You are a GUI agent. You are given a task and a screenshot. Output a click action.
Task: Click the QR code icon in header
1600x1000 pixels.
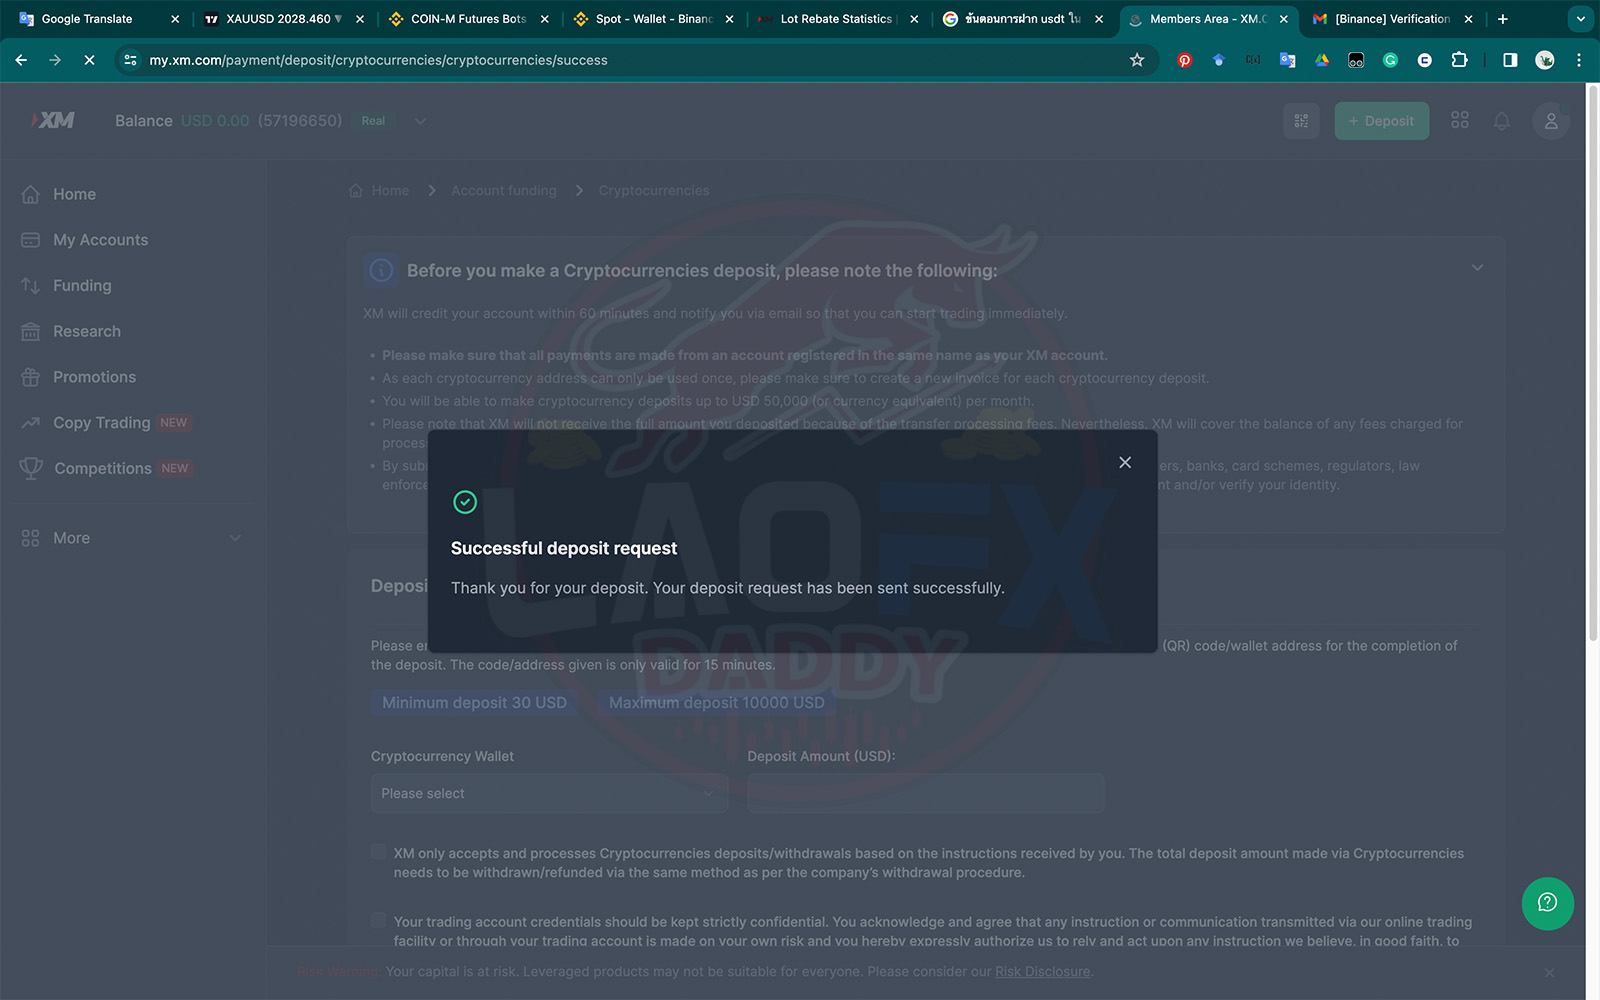1301,121
